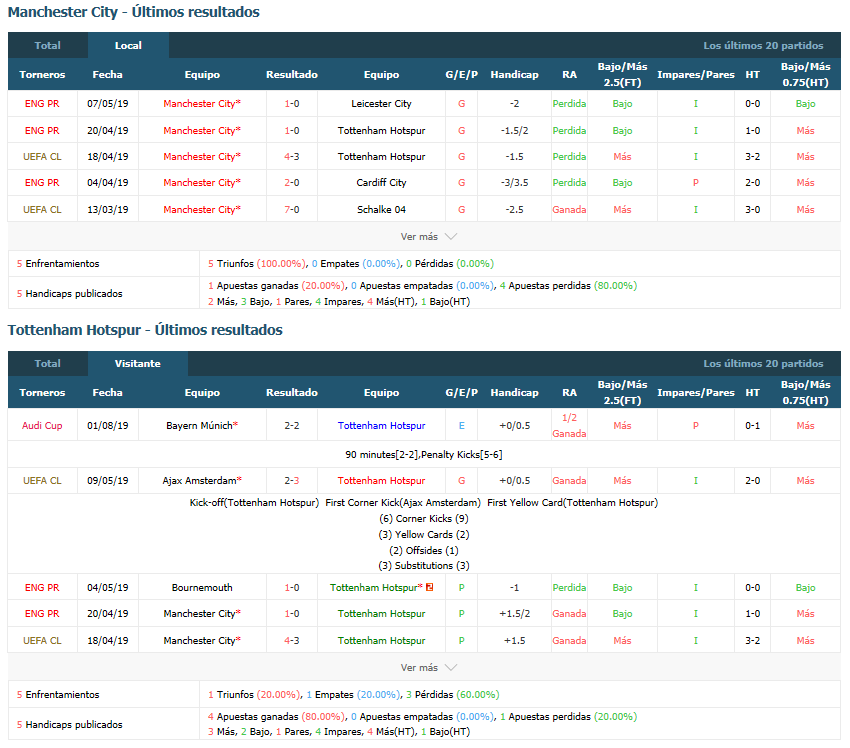Click Manchester City in the 07/05/19 row
The height and width of the screenshot is (748, 850).
[x=202, y=104]
